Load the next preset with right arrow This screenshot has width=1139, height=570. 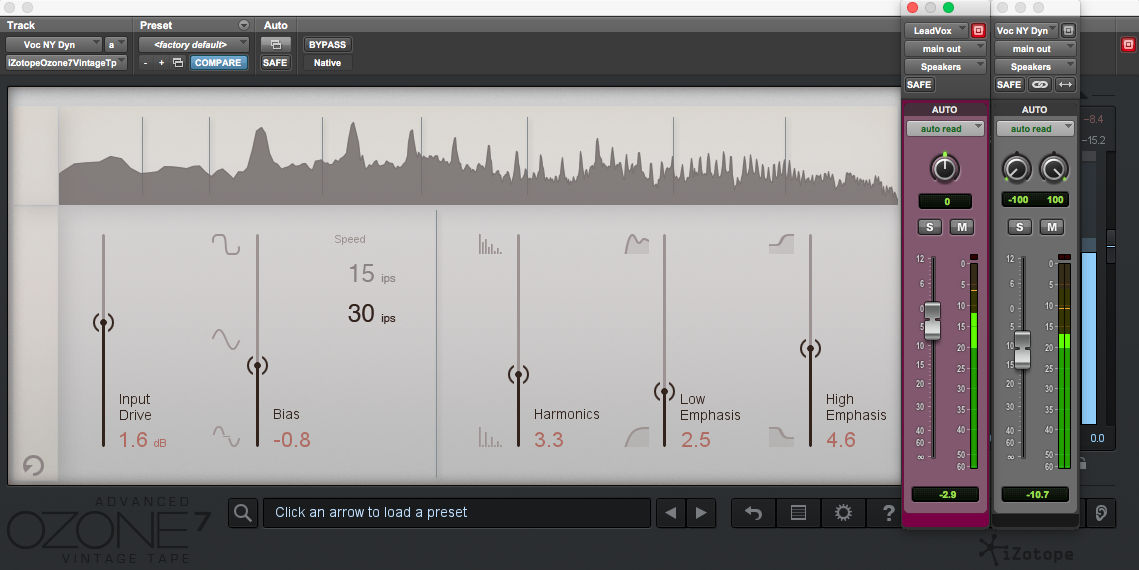tap(701, 513)
